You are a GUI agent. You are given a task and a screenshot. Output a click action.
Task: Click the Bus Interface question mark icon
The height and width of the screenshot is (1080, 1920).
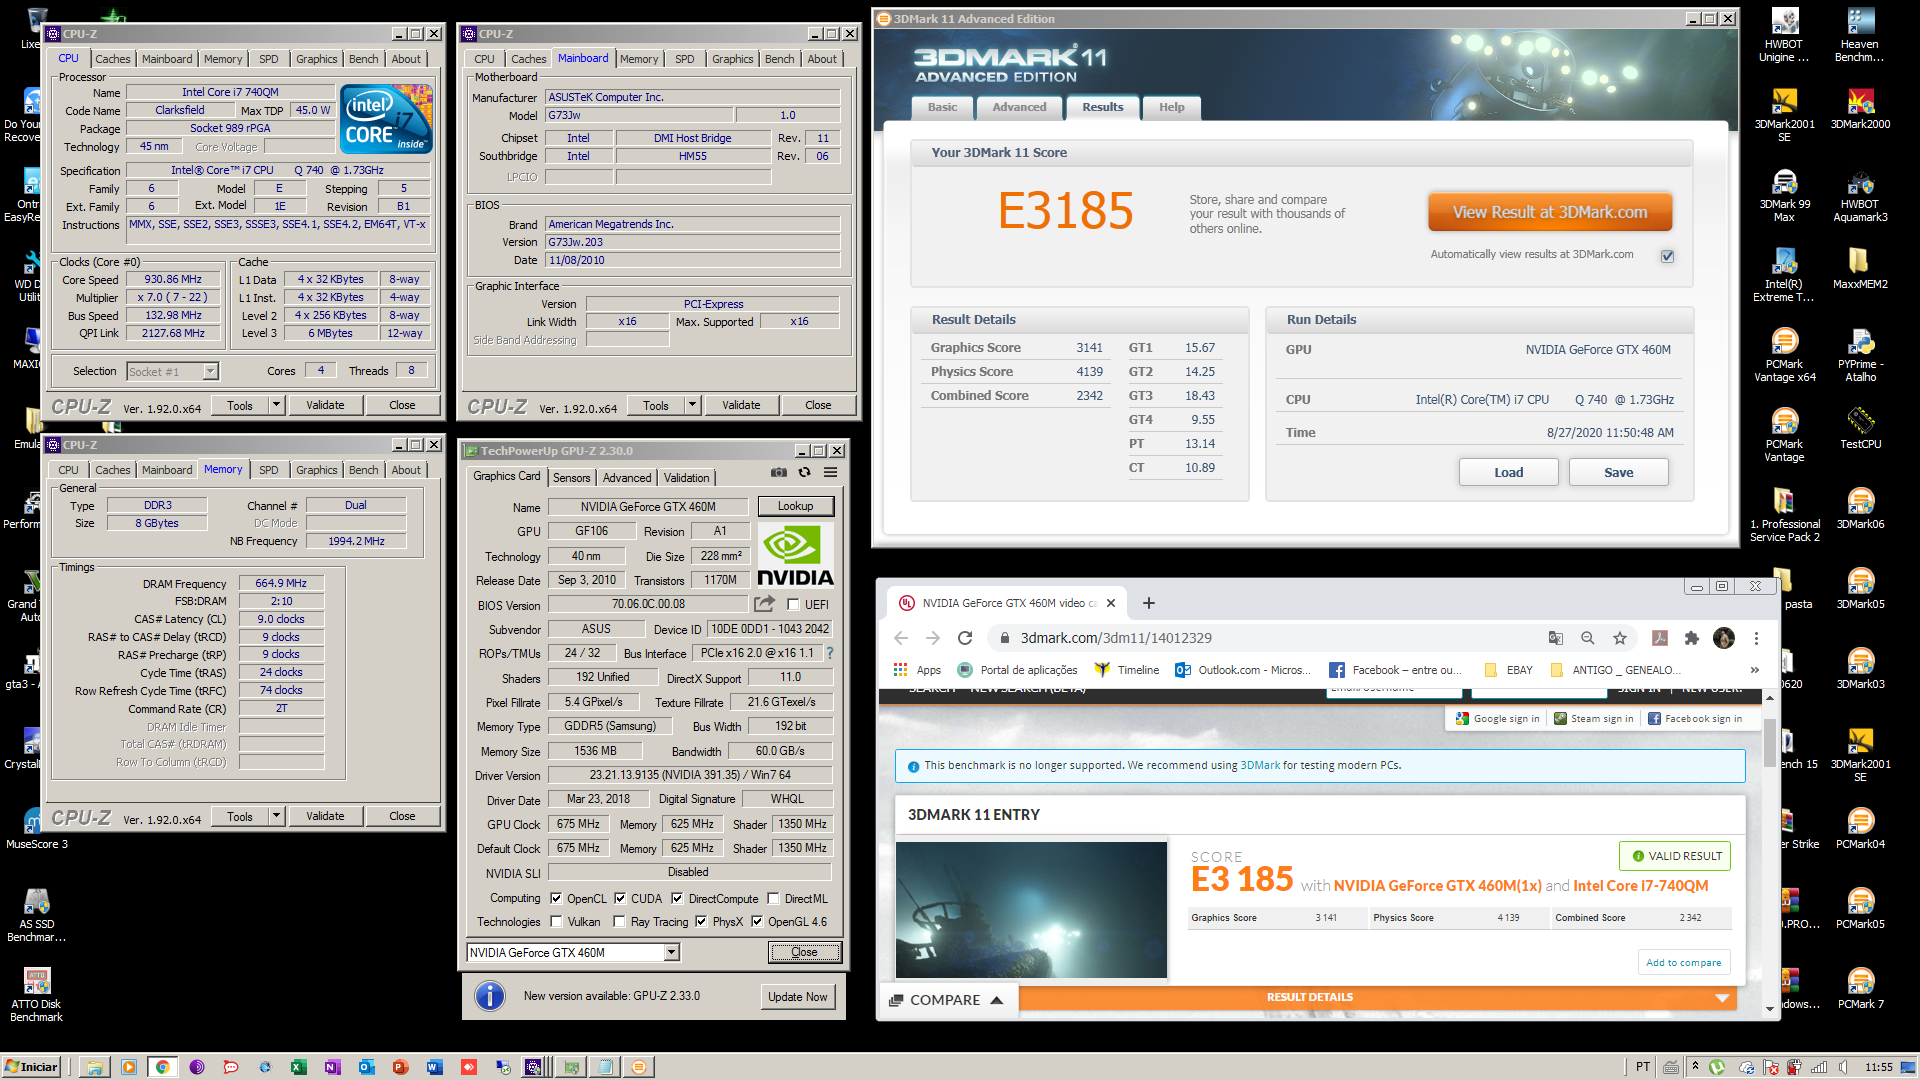829,653
